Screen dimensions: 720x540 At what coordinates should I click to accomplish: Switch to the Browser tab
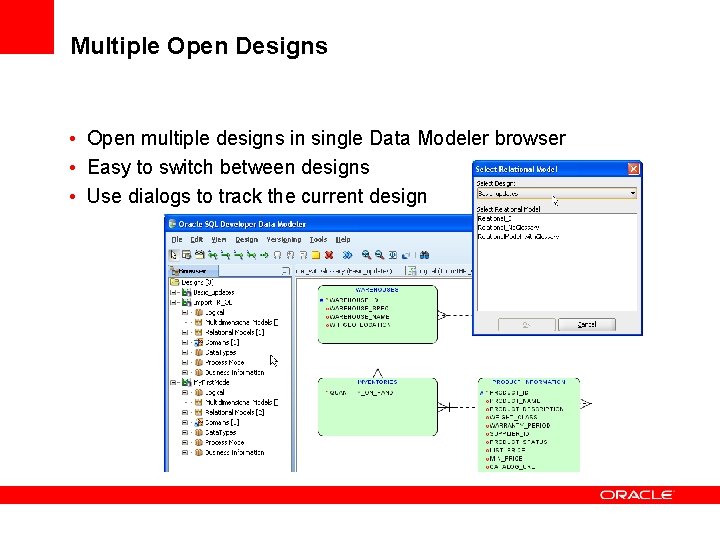tap(193, 271)
